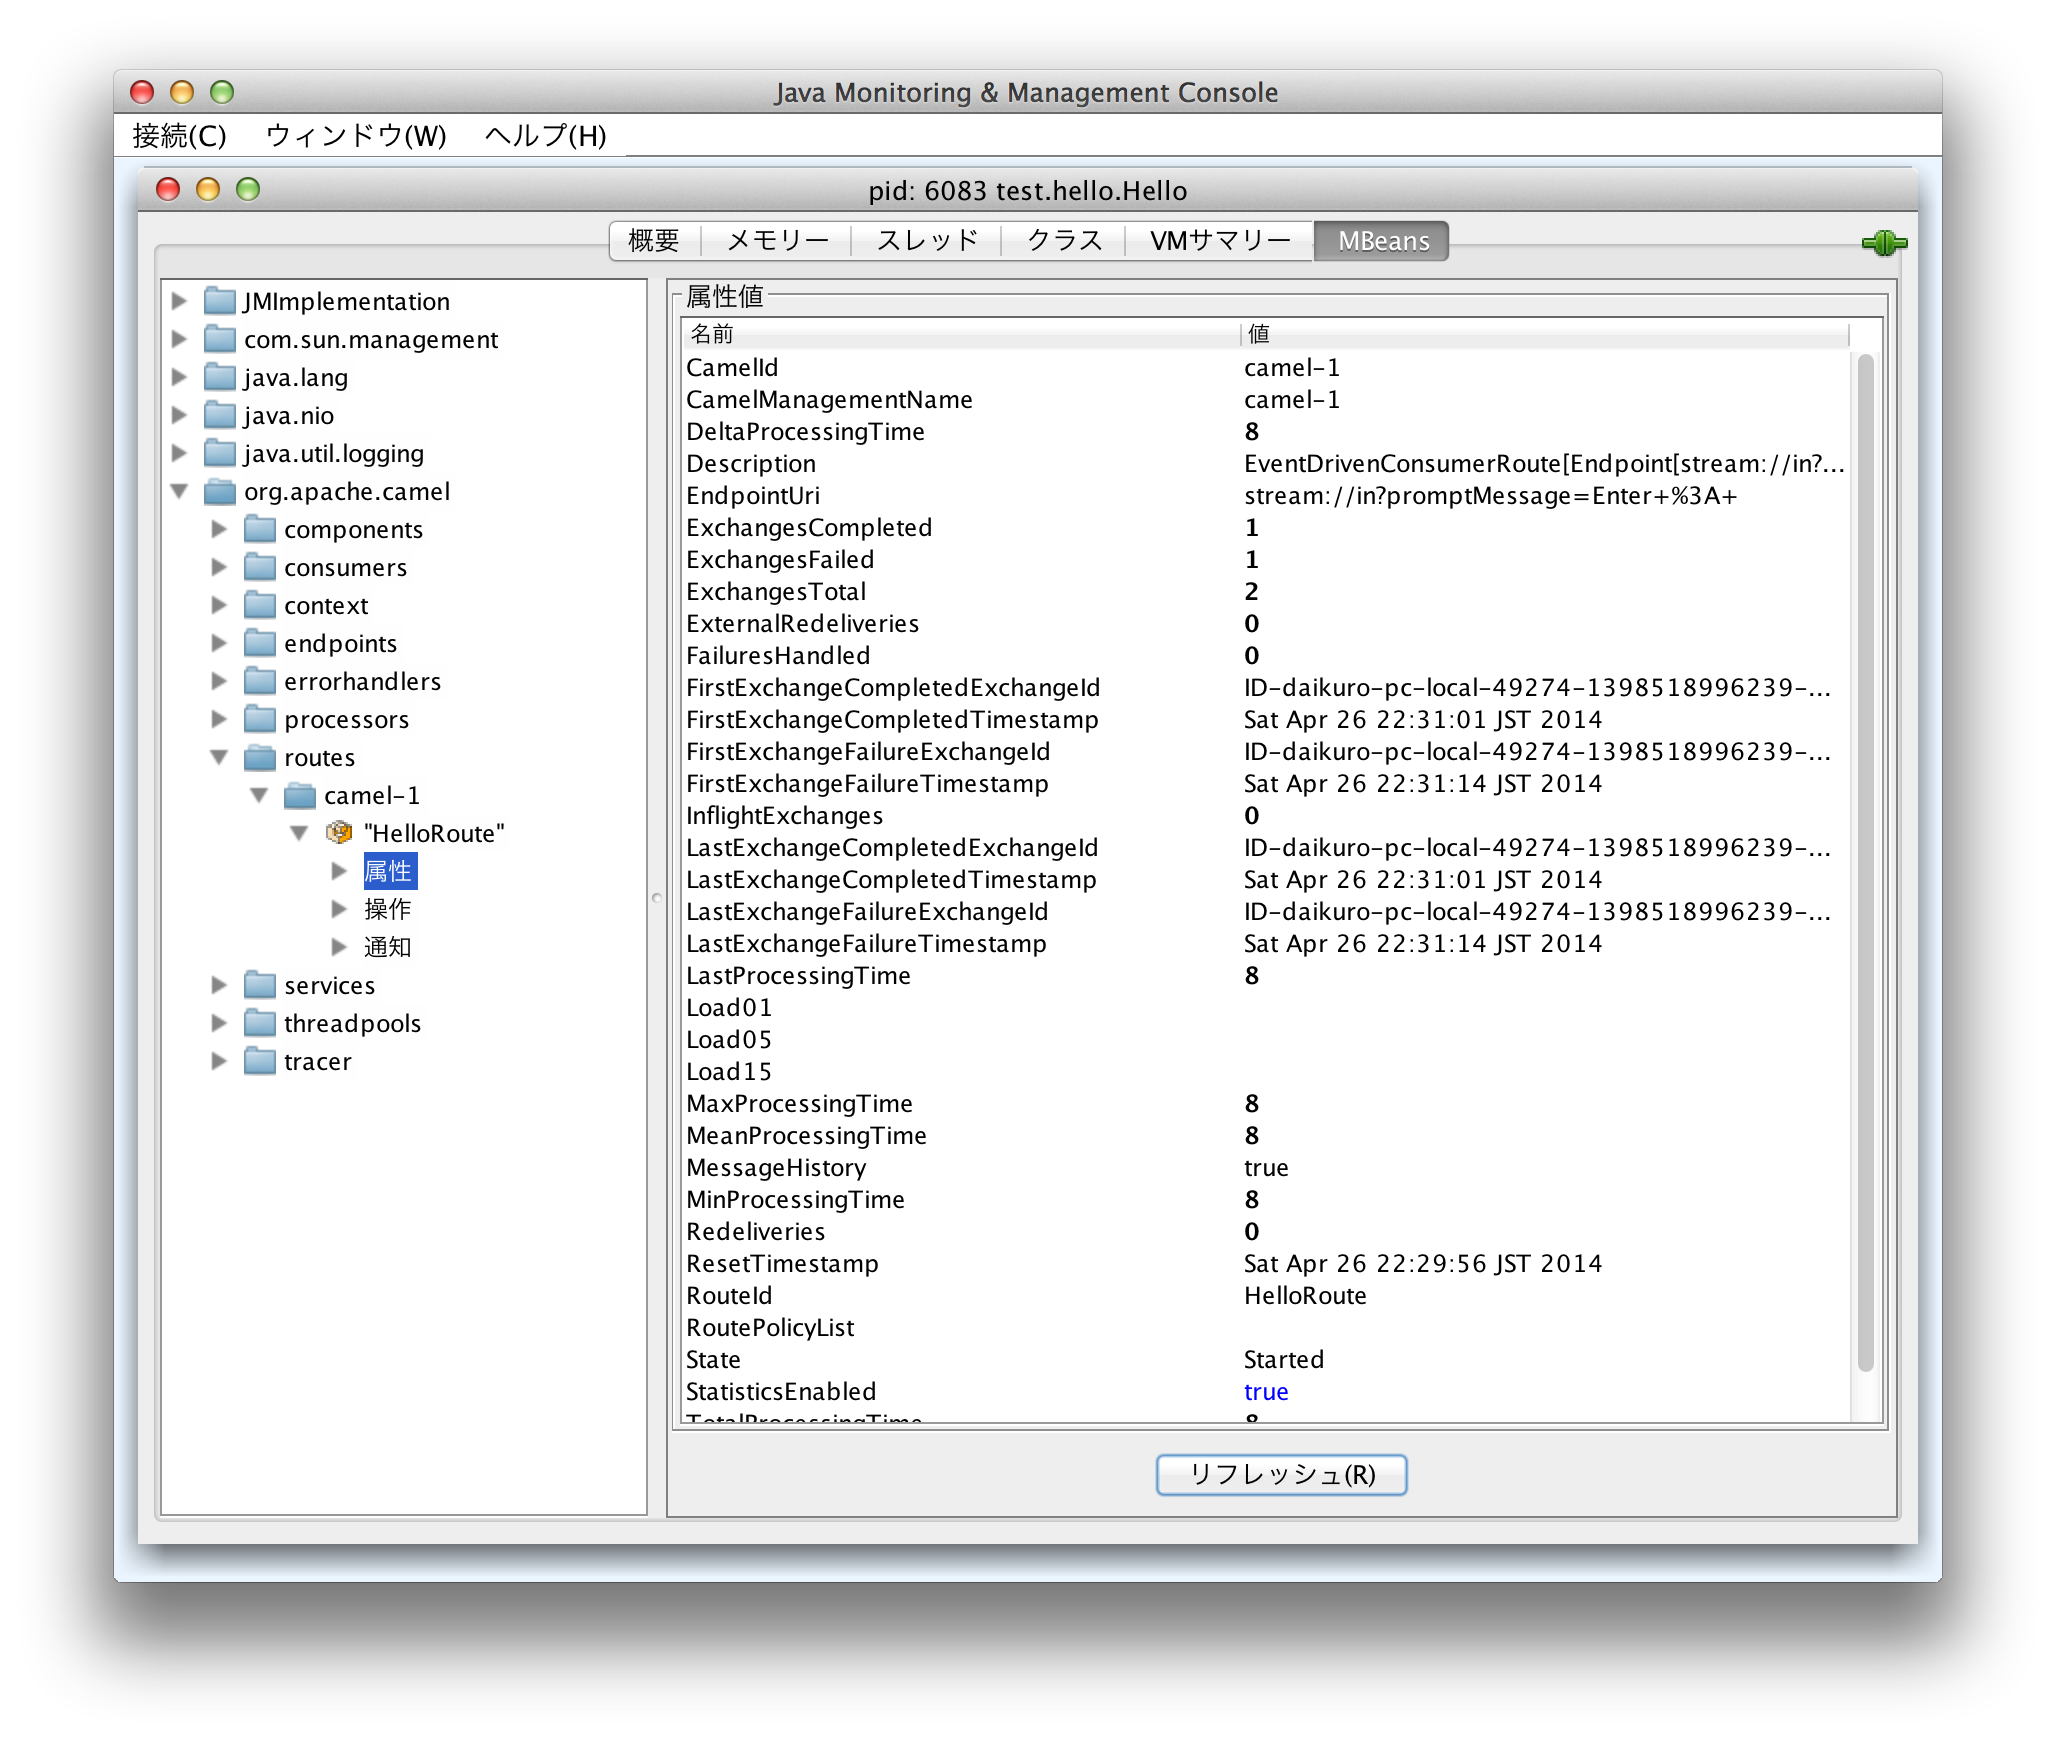Click the Description value cell

tap(1545, 463)
